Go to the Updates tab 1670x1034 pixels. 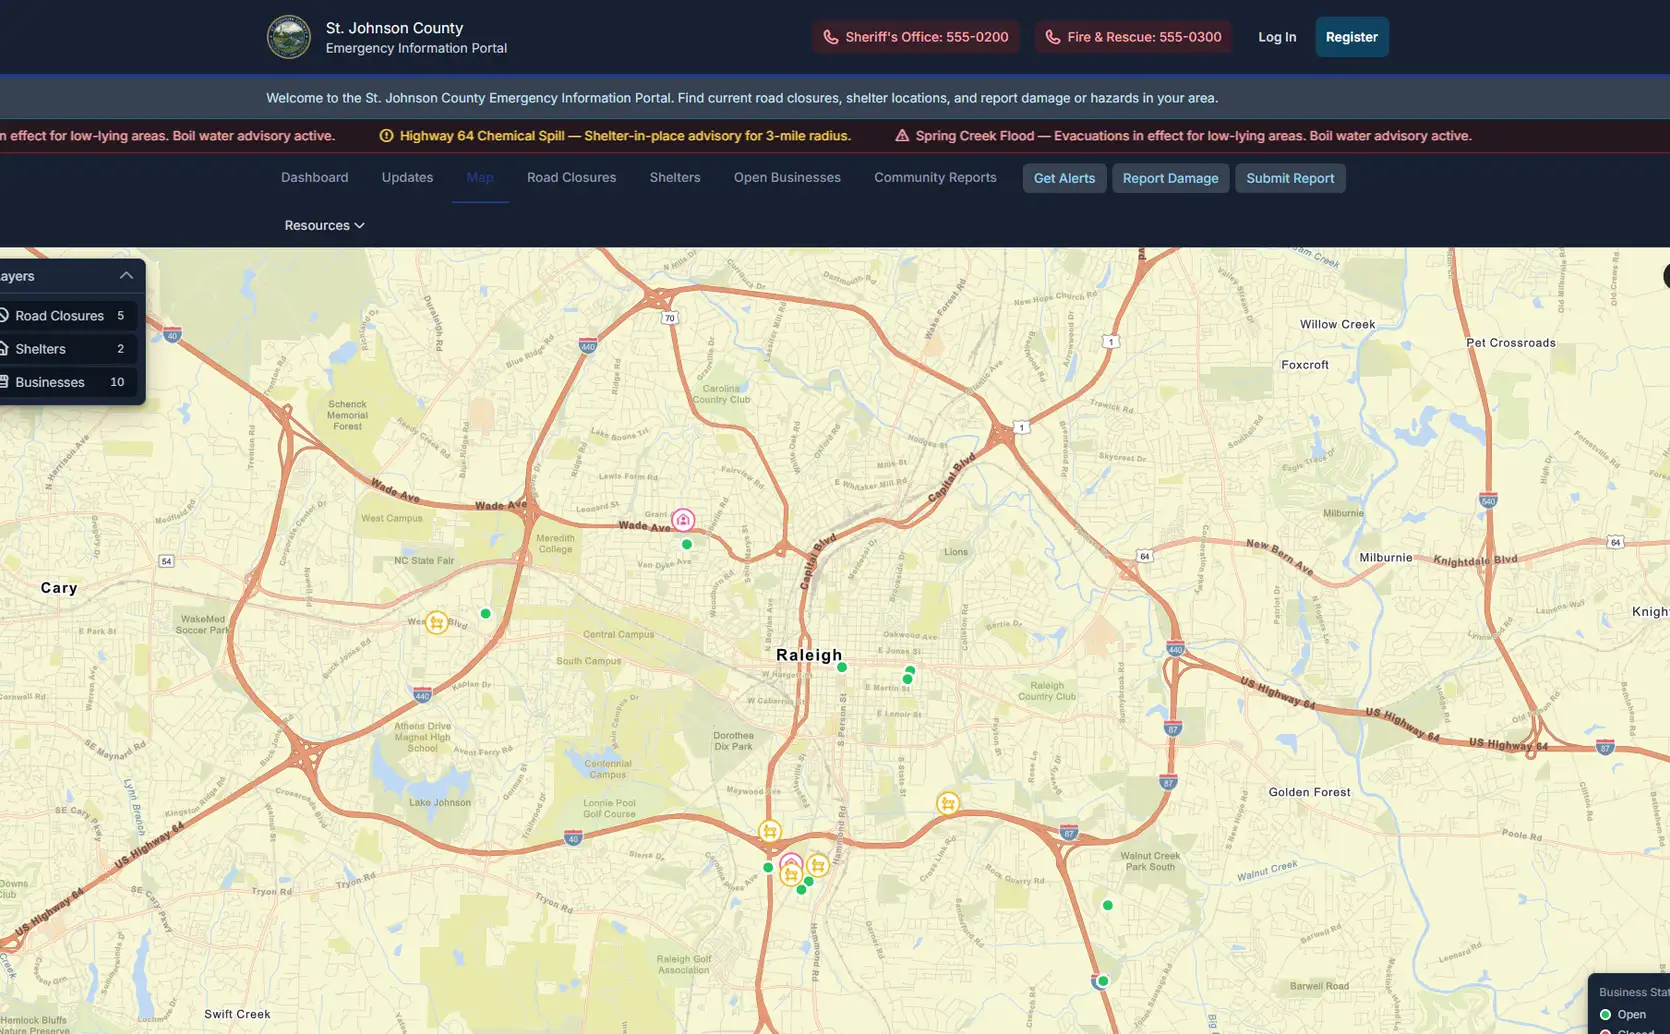pos(407,178)
